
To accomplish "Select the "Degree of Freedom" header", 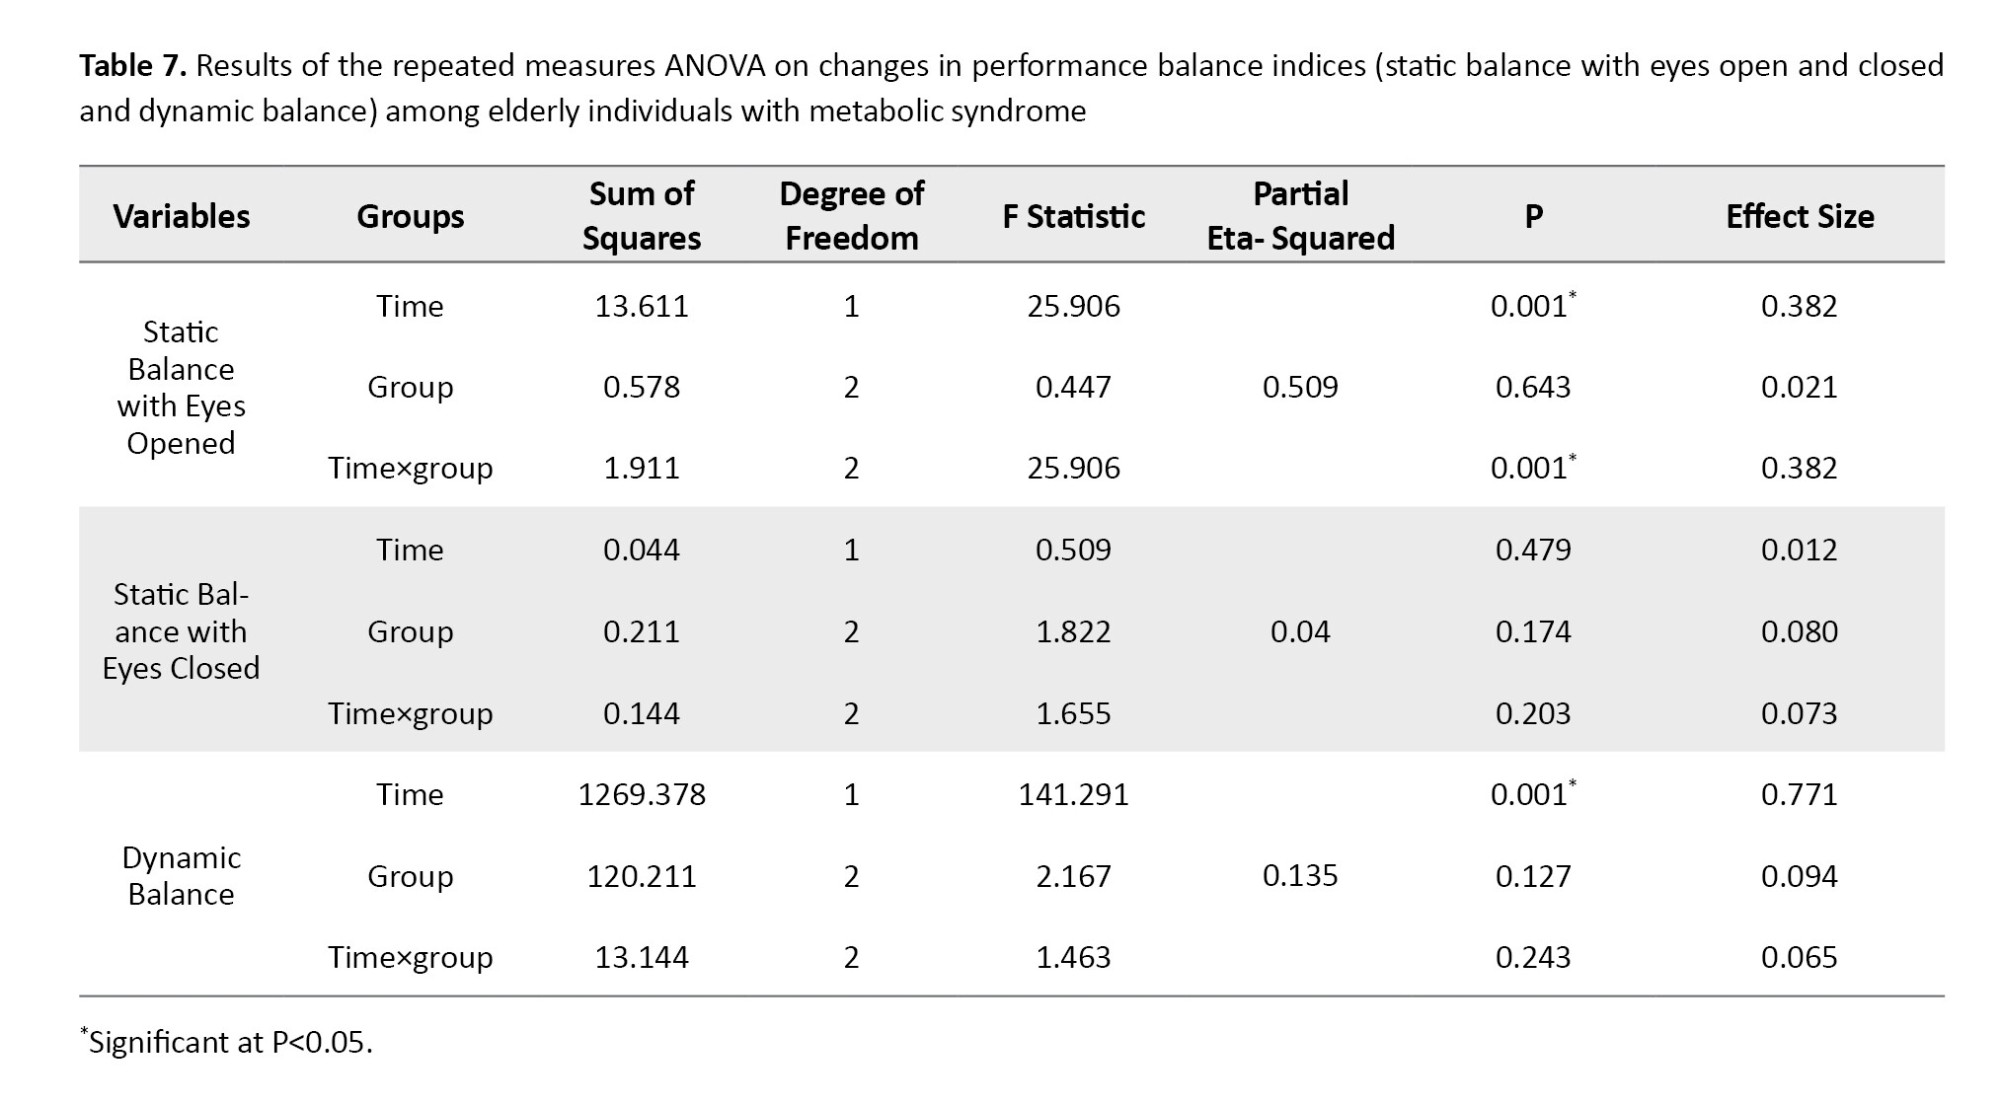I will click(x=851, y=216).
